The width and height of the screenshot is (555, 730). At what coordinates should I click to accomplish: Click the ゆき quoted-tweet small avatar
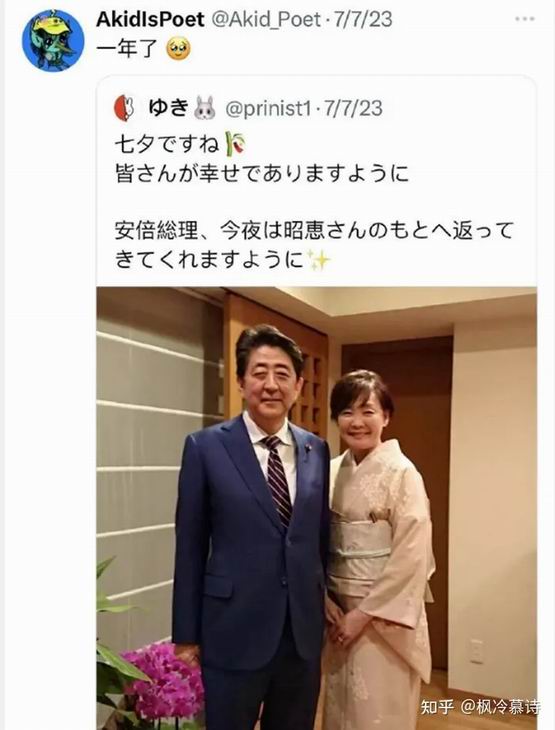(125, 108)
